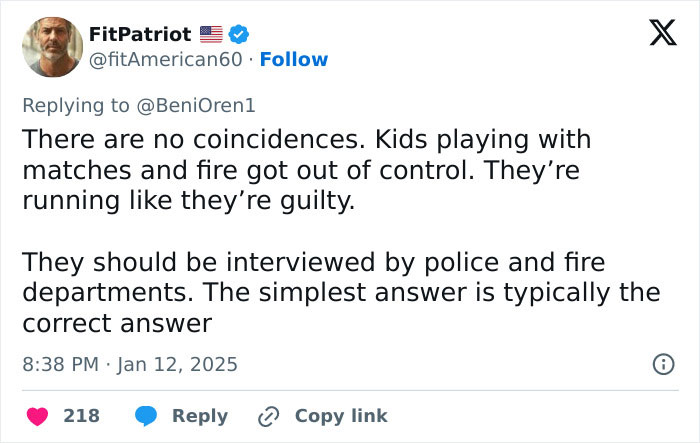Open the @fitAmerican60 handle link
Screen dimensions: 700x443
tap(166, 60)
